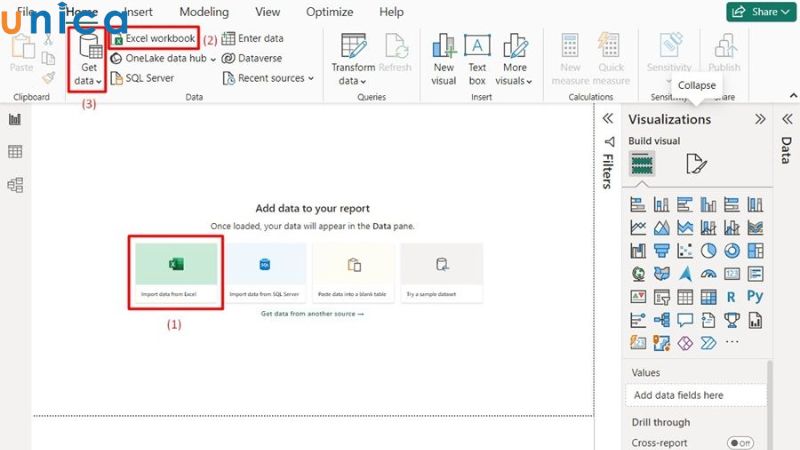
Task: Click the Share button
Action: 761,12
